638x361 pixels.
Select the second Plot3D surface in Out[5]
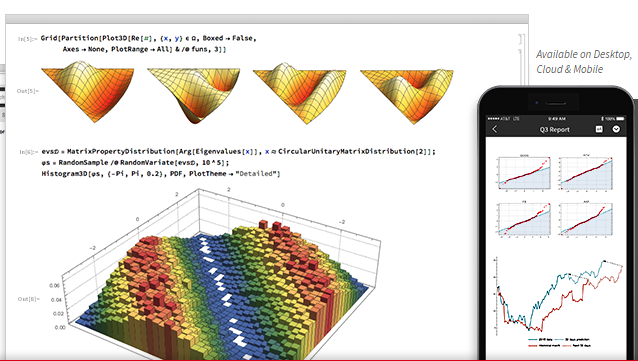pos(194,95)
